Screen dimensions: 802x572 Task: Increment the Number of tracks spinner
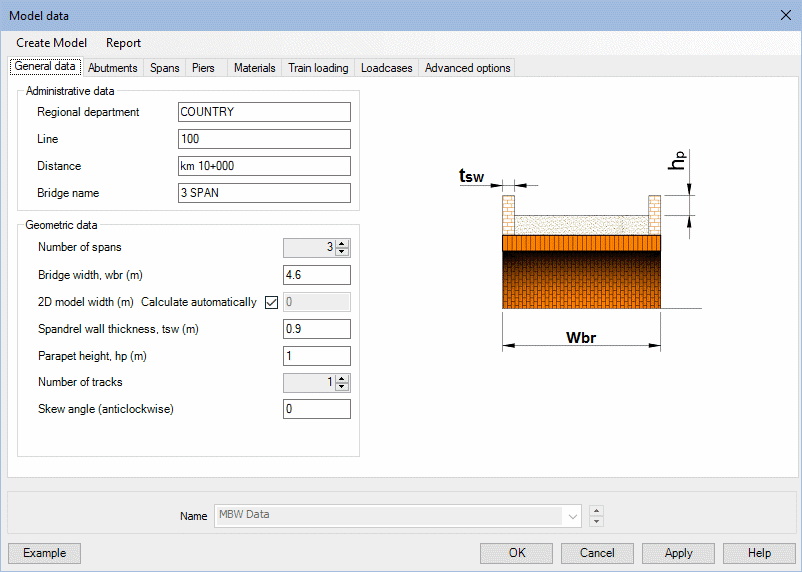[x=343, y=378]
